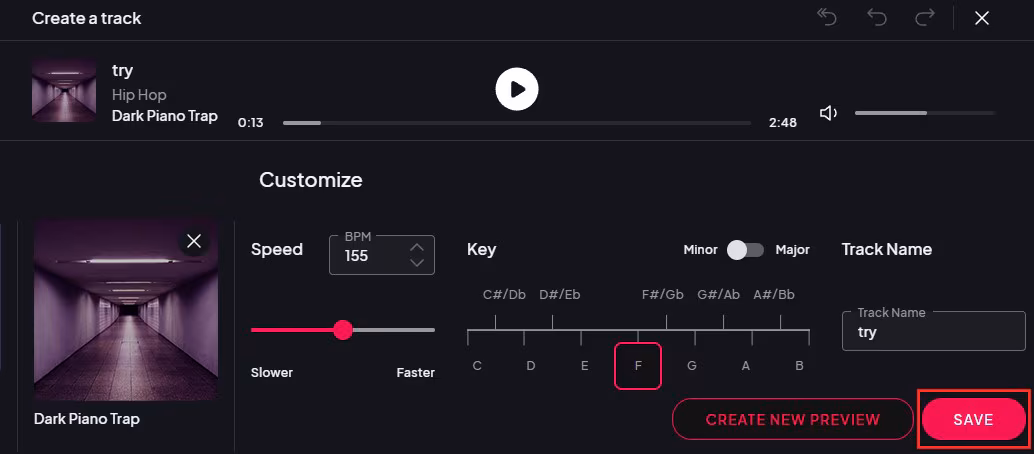
Task: Click the Track Name input field
Action: point(933,332)
